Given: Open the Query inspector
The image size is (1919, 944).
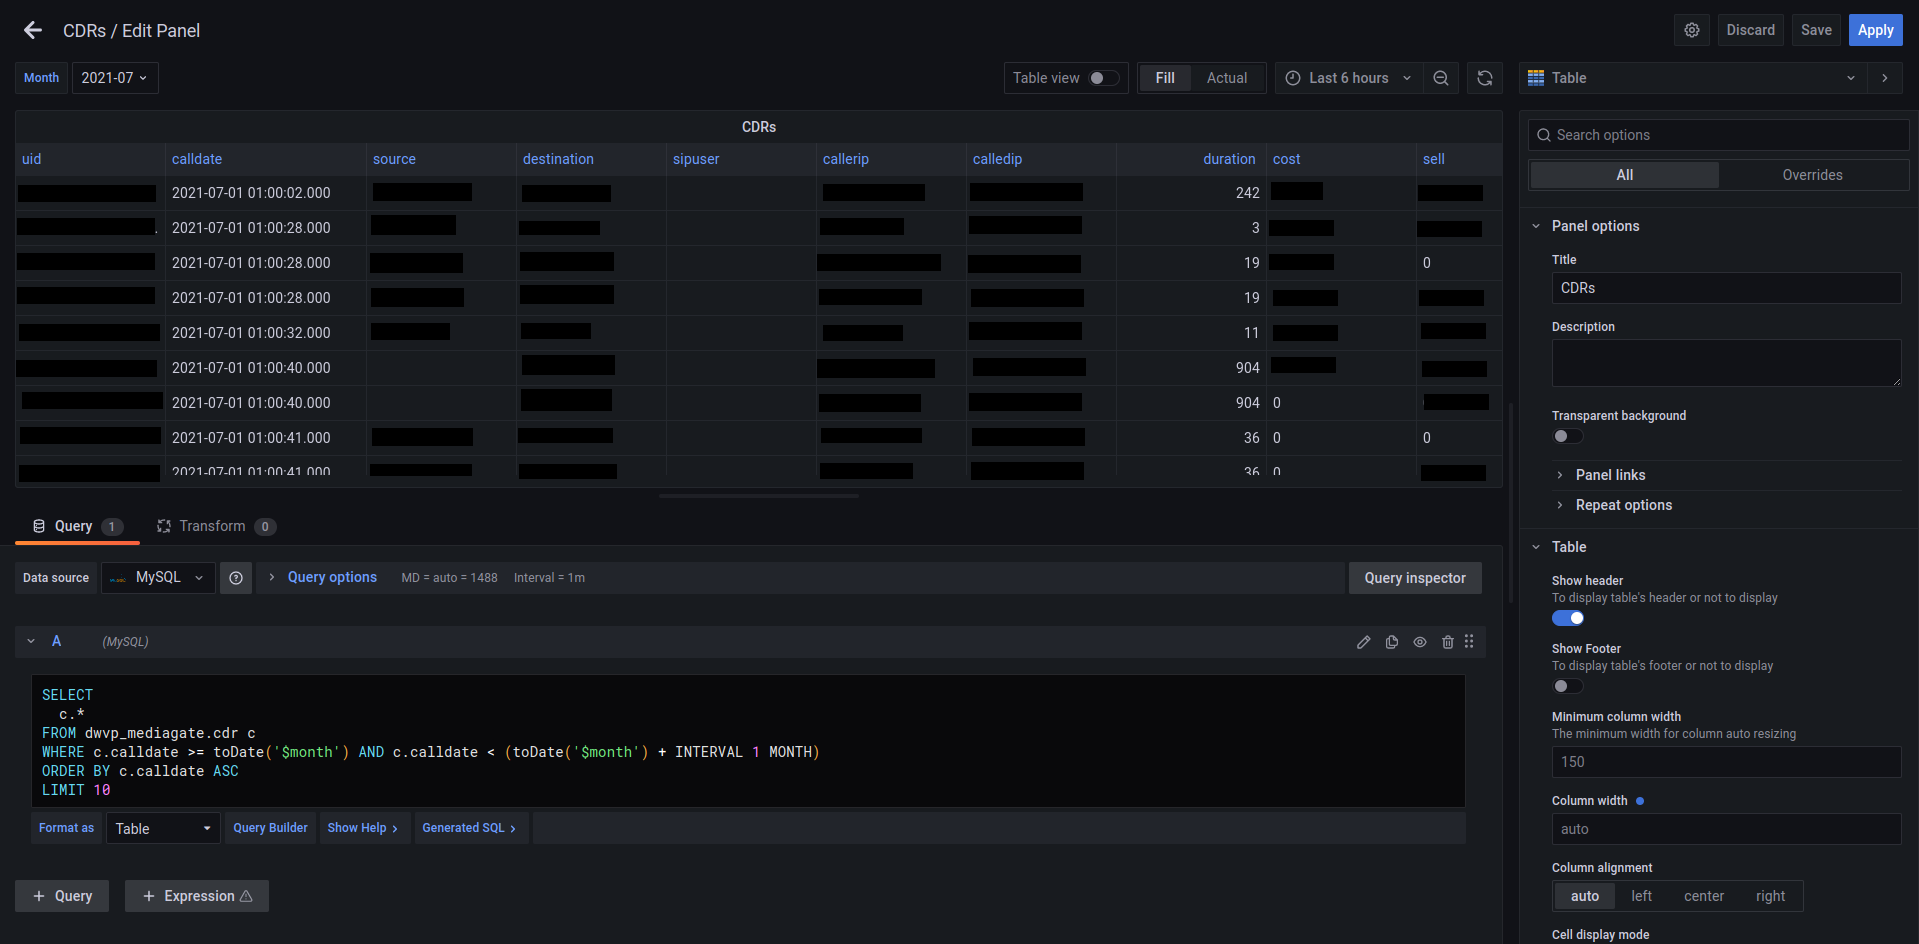Looking at the screenshot, I should point(1415,578).
